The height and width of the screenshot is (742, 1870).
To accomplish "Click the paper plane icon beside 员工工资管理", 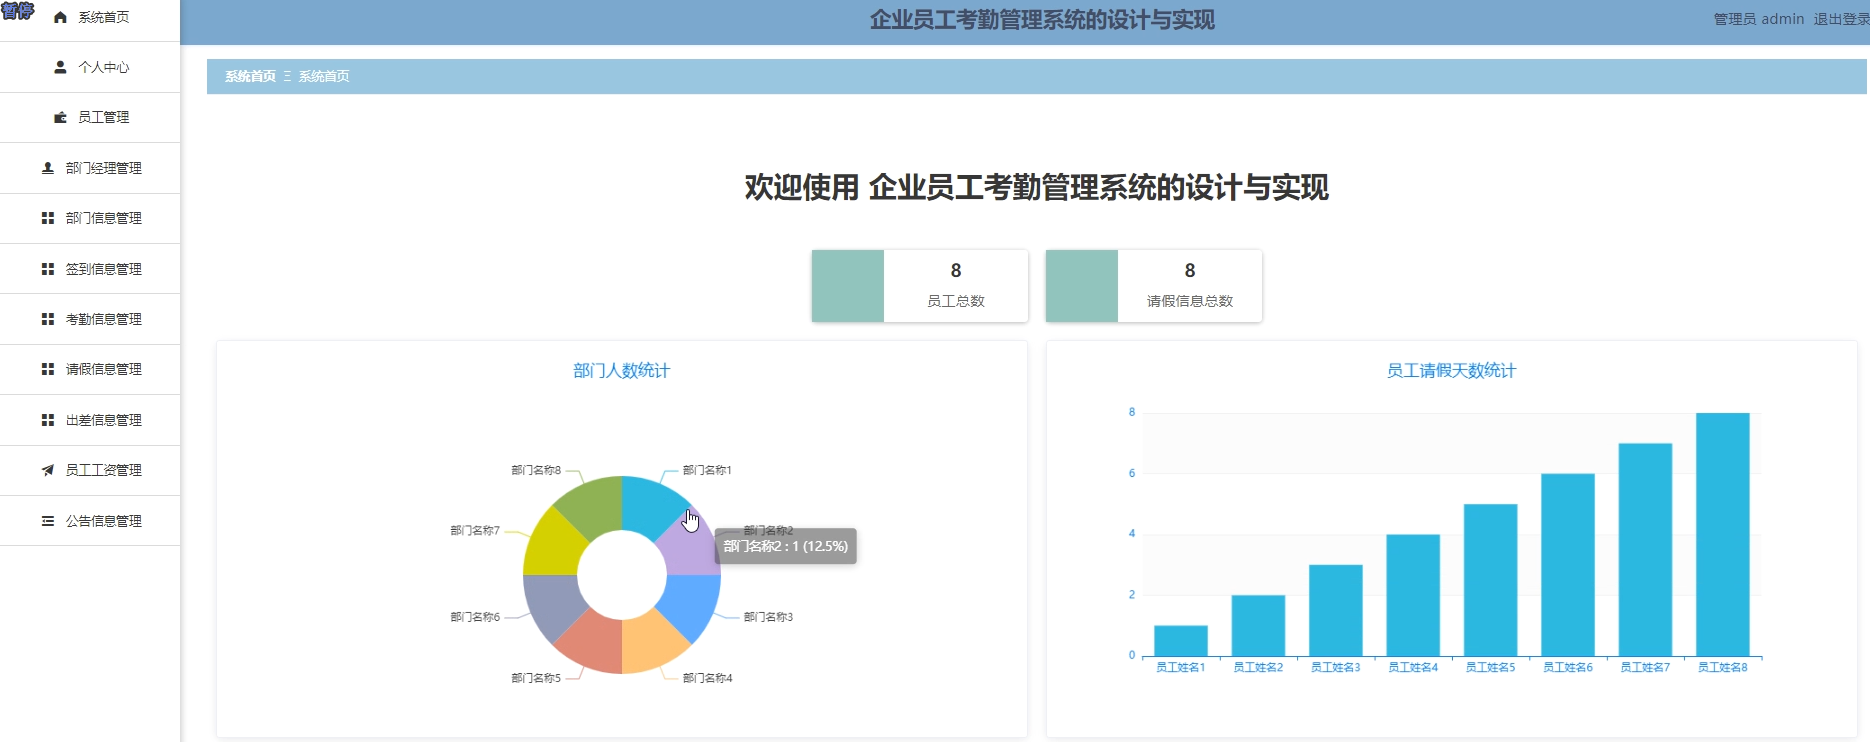I will pos(47,470).
